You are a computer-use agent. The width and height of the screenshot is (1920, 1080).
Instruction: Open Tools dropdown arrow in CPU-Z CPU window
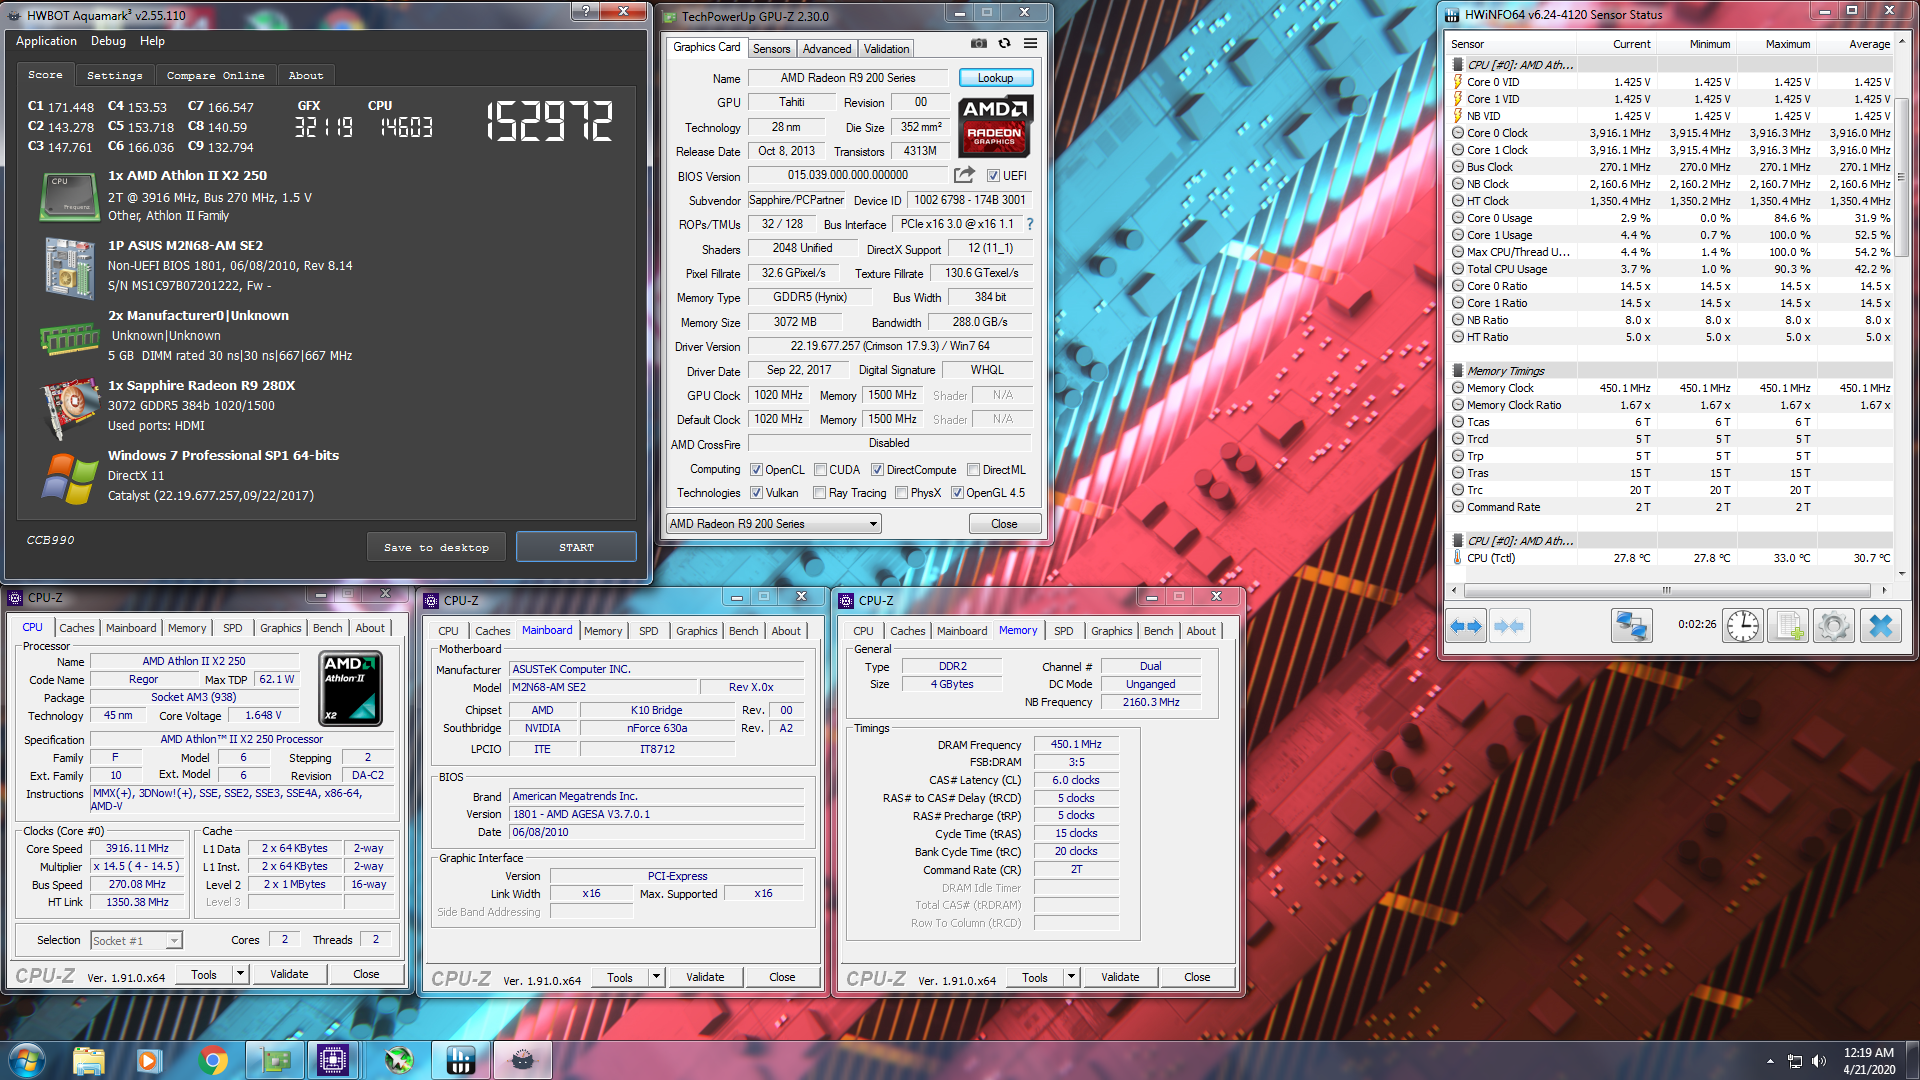240,974
